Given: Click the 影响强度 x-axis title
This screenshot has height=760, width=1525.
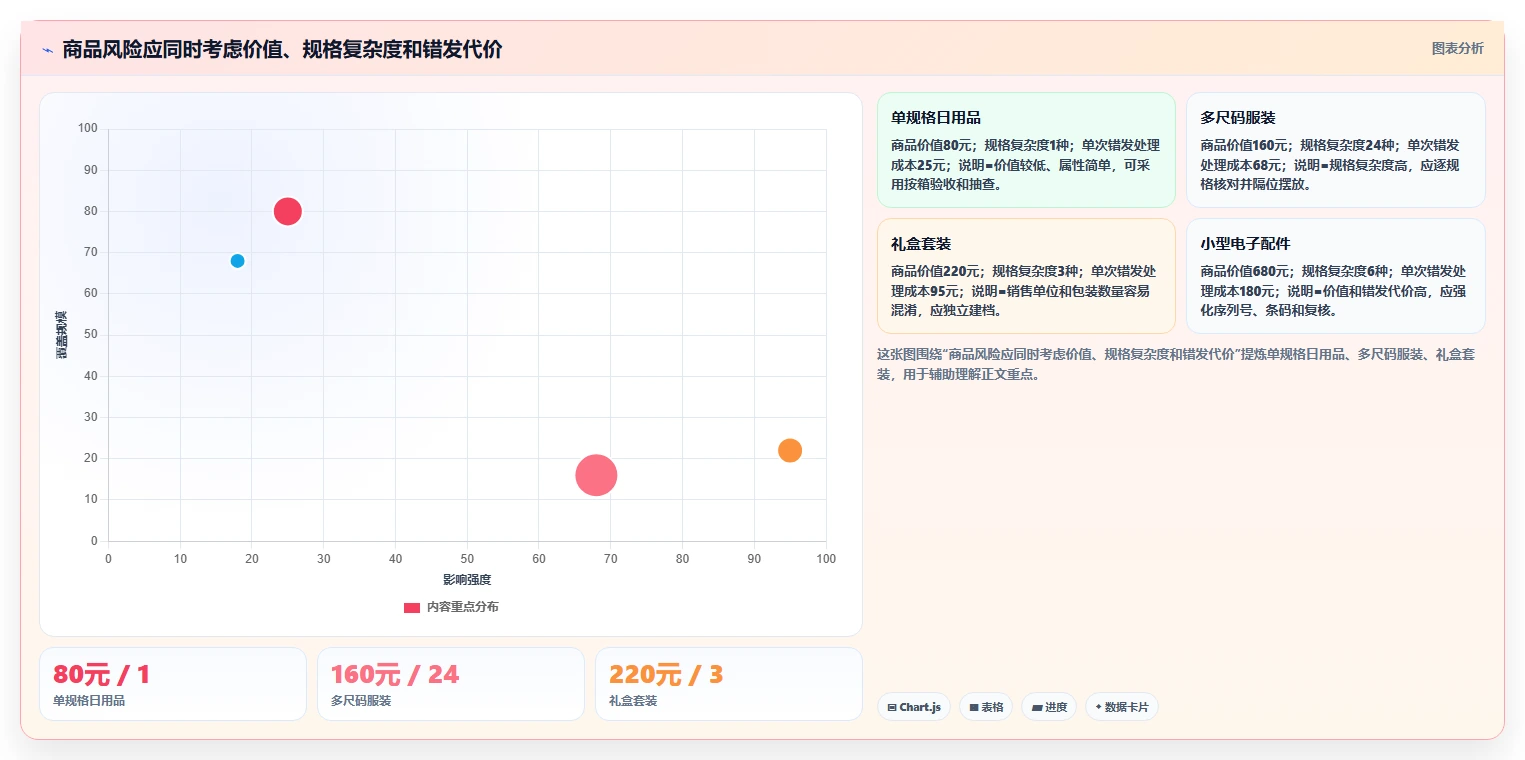Looking at the screenshot, I should tap(467, 580).
